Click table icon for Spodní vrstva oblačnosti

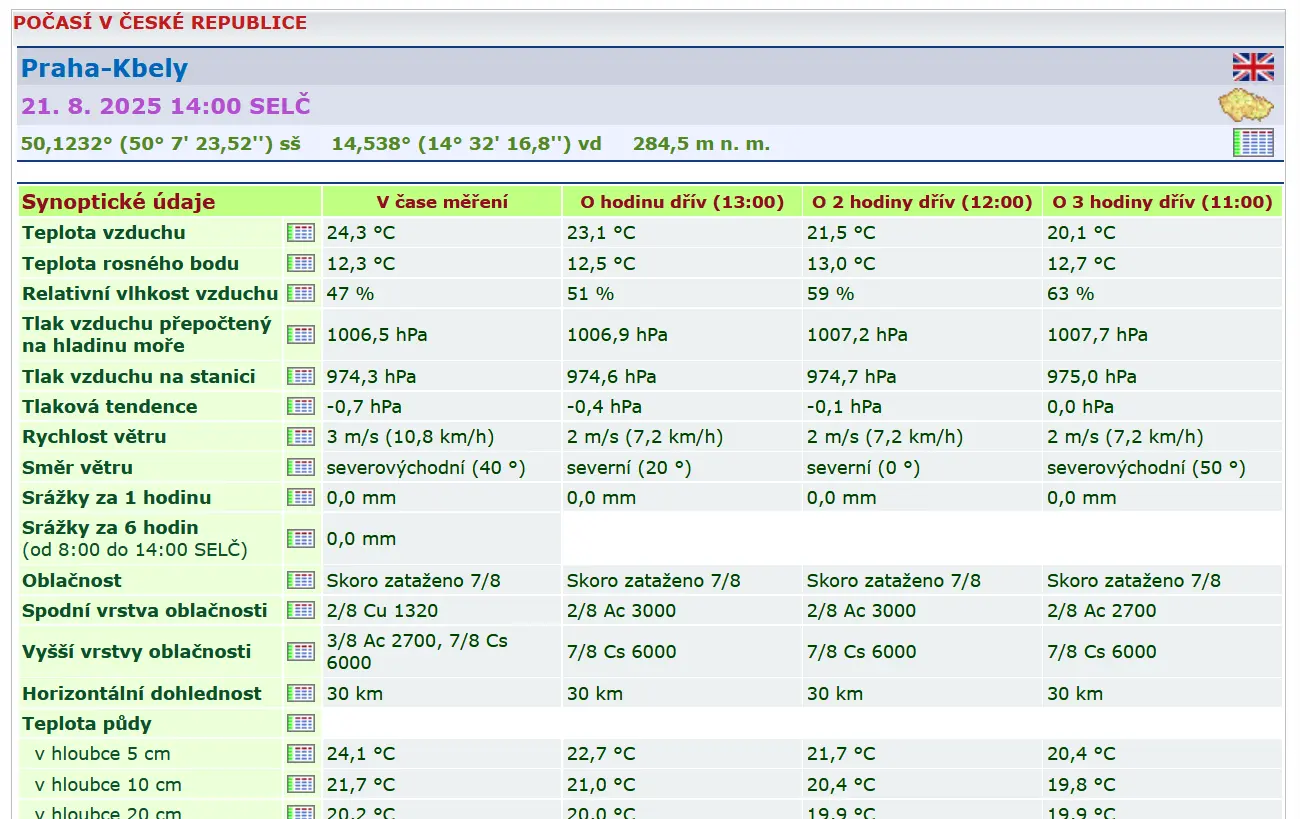300,610
